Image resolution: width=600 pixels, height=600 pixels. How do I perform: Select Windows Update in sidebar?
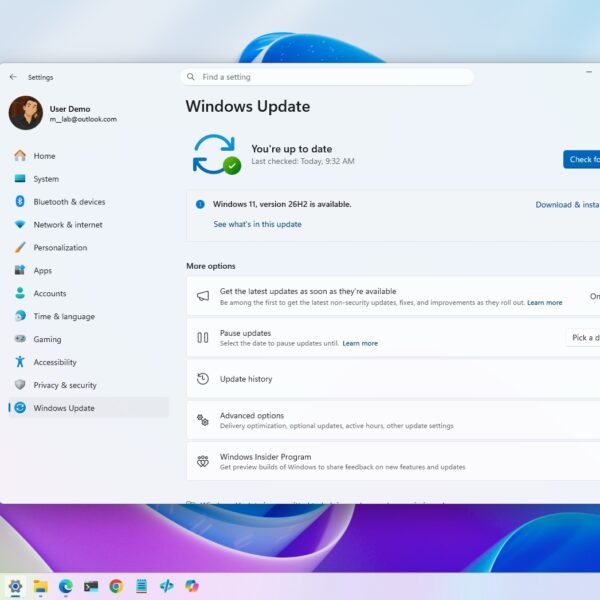(89, 408)
